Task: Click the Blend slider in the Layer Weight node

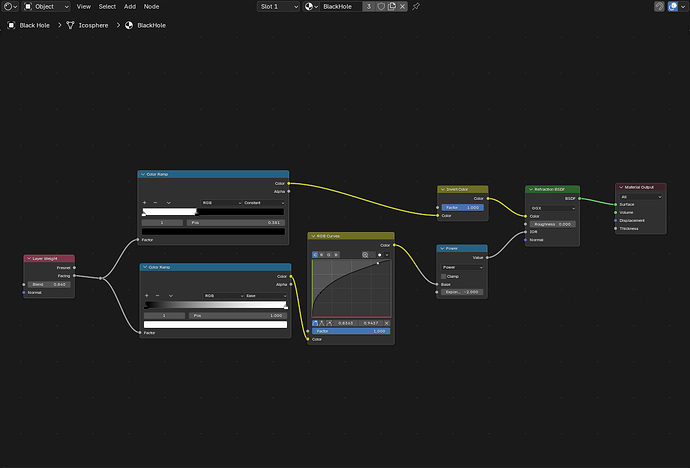Action: pyautogui.click(x=49, y=285)
